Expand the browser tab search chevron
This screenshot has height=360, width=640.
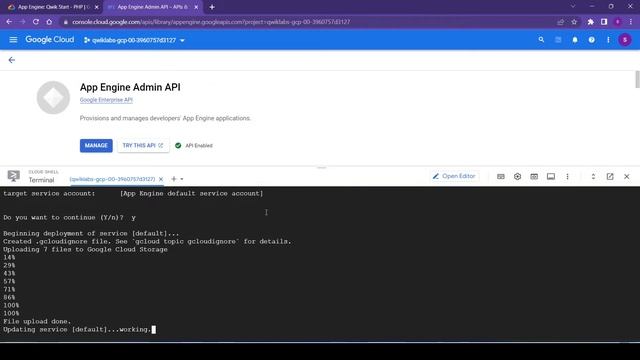[x=573, y=7]
